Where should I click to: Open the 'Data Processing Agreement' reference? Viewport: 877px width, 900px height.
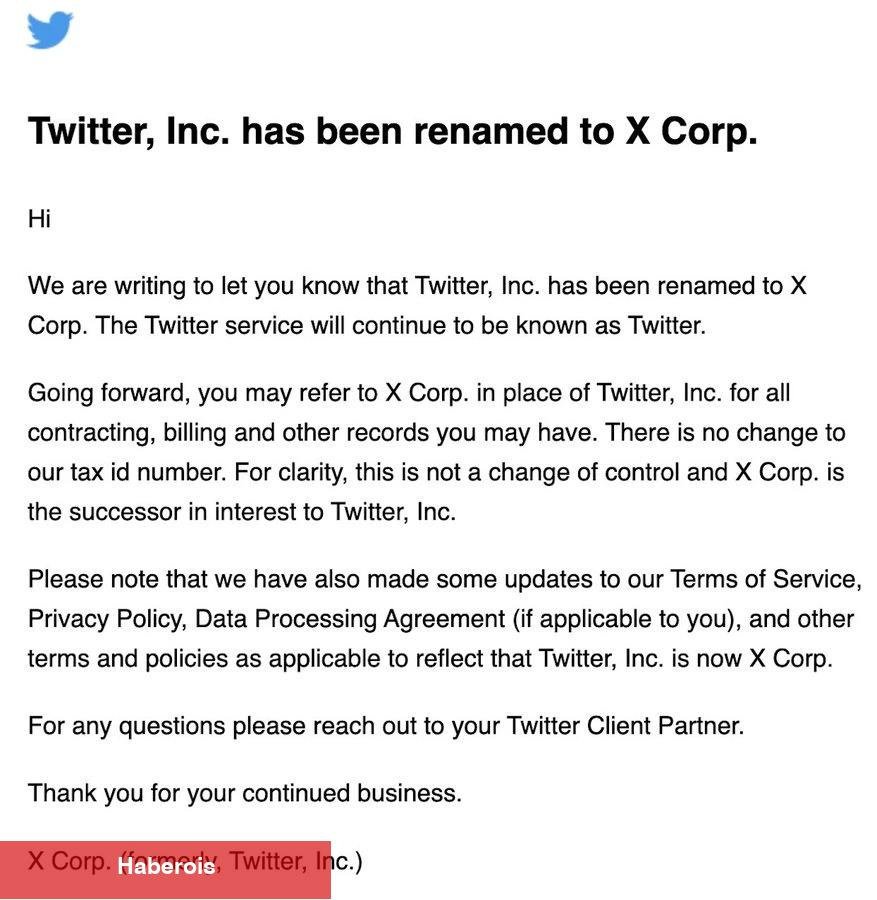[350, 619]
